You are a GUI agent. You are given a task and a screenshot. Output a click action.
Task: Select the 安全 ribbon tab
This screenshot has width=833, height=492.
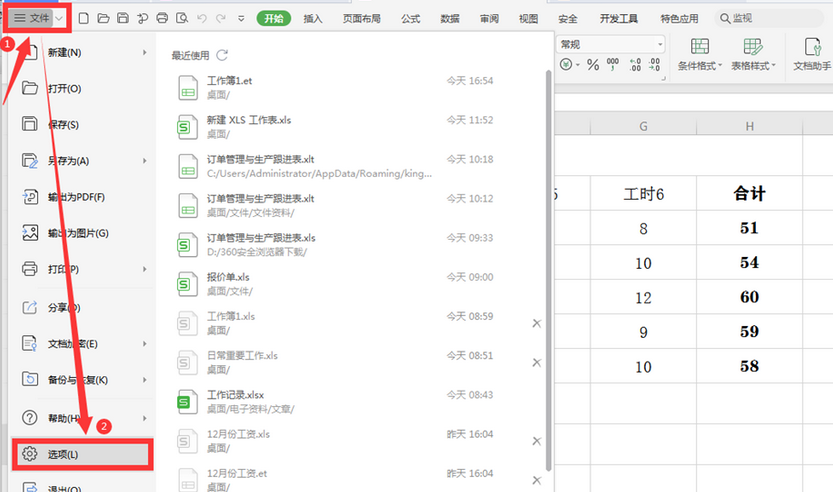coord(568,19)
